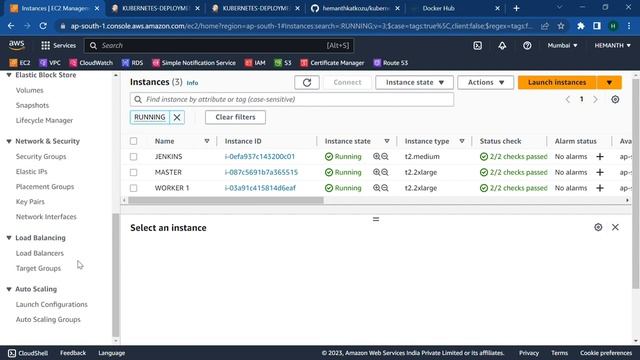Remove the RUNNING filter chip
Screen dimensions: 640x360
pos(177,117)
